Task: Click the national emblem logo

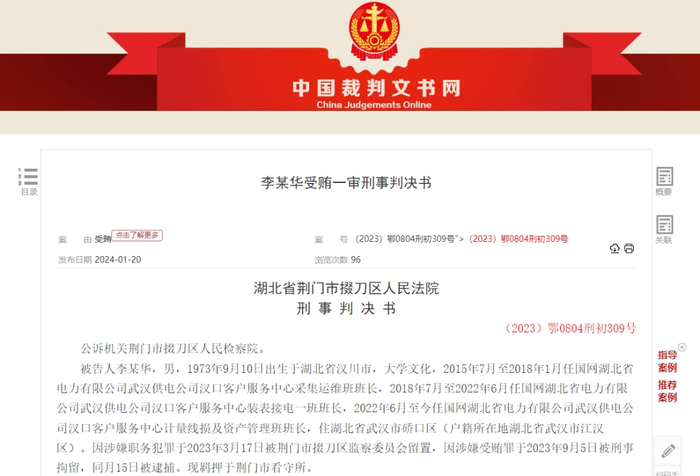Action: (374, 31)
